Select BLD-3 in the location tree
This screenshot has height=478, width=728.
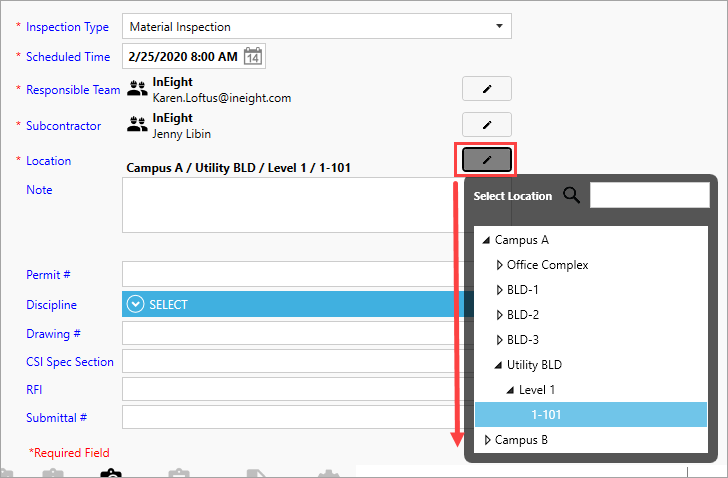523,340
